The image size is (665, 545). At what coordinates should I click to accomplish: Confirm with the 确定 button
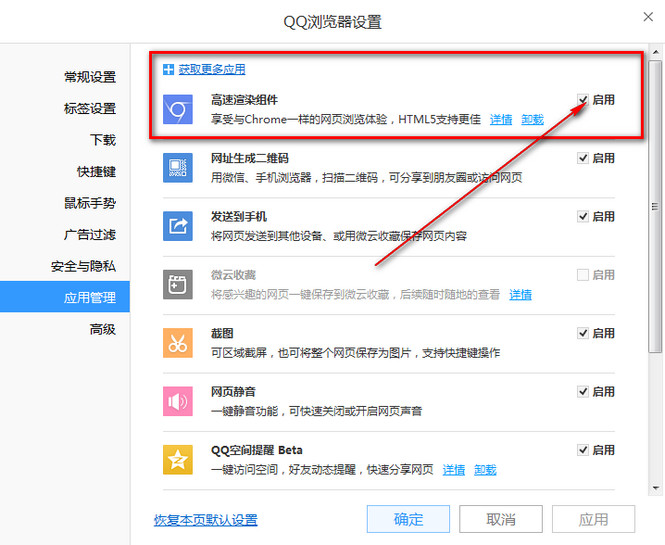pyautogui.click(x=408, y=519)
